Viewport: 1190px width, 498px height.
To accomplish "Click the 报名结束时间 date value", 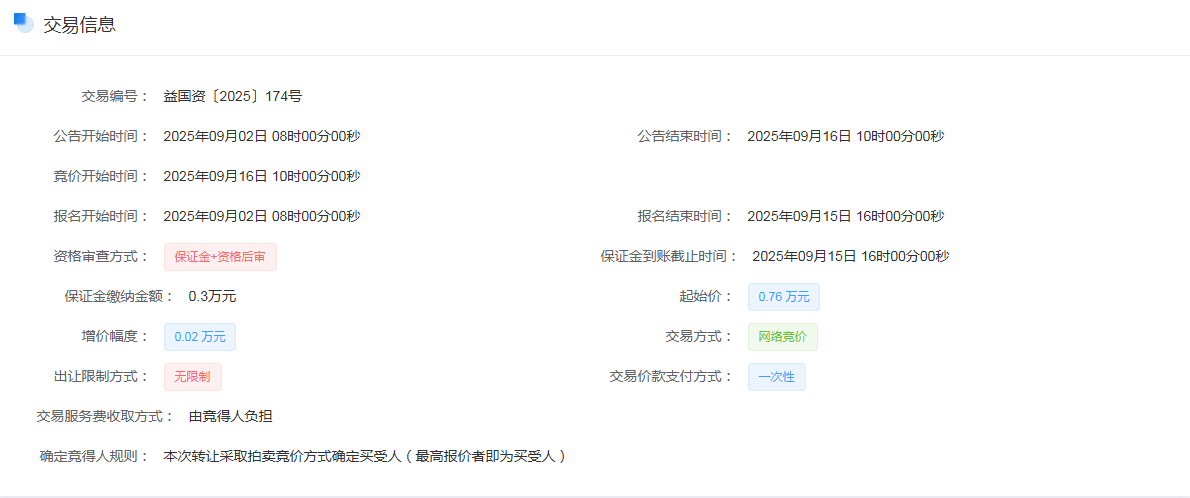I will [x=846, y=216].
